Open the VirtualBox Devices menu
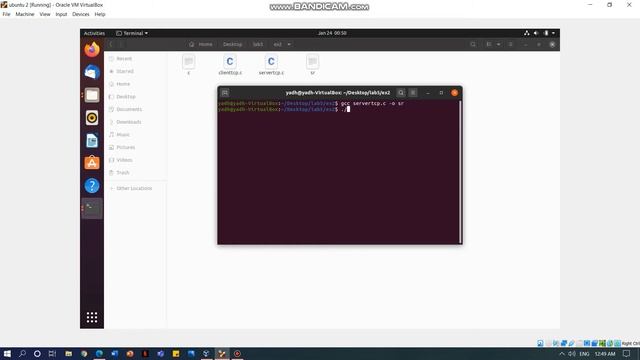 81,14
